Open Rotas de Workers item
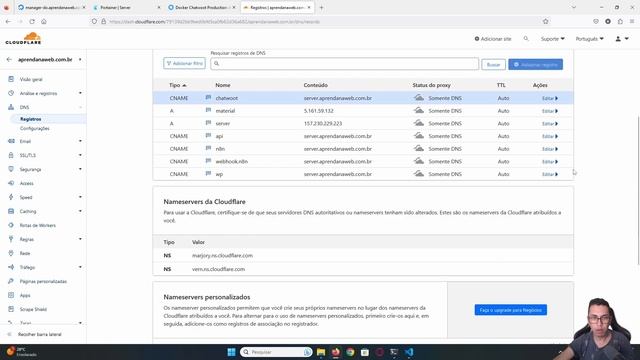This screenshot has height=360, width=640. tap(38, 225)
